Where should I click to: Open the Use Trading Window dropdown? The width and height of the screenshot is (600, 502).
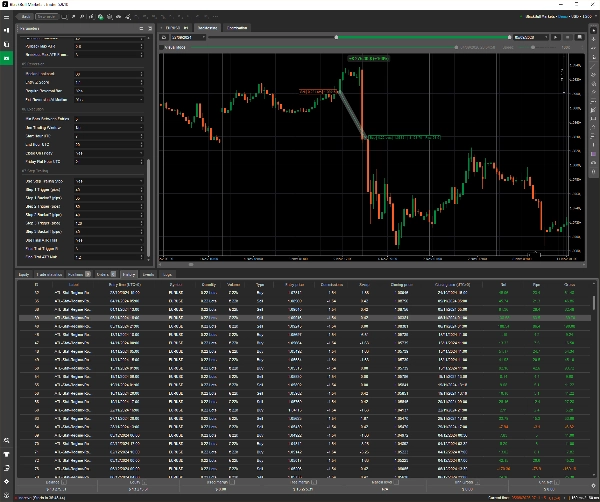click(109, 127)
